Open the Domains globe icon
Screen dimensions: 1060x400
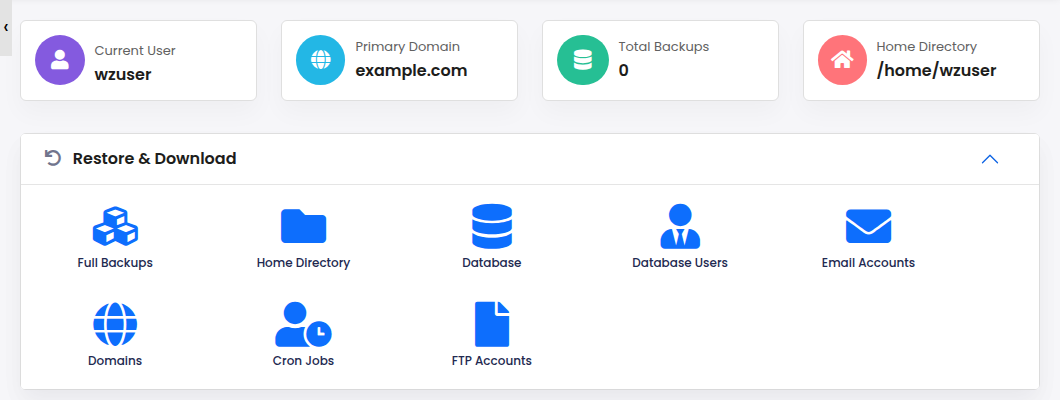tap(115, 324)
